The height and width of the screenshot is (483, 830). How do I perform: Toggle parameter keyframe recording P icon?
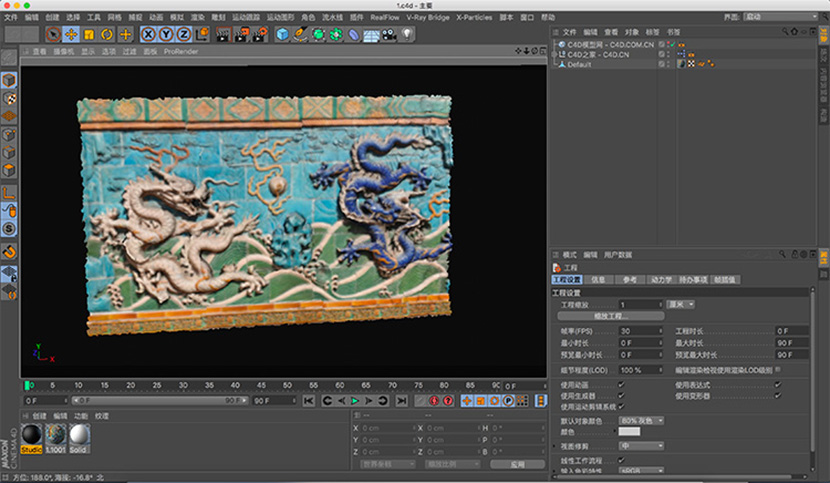[508, 401]
